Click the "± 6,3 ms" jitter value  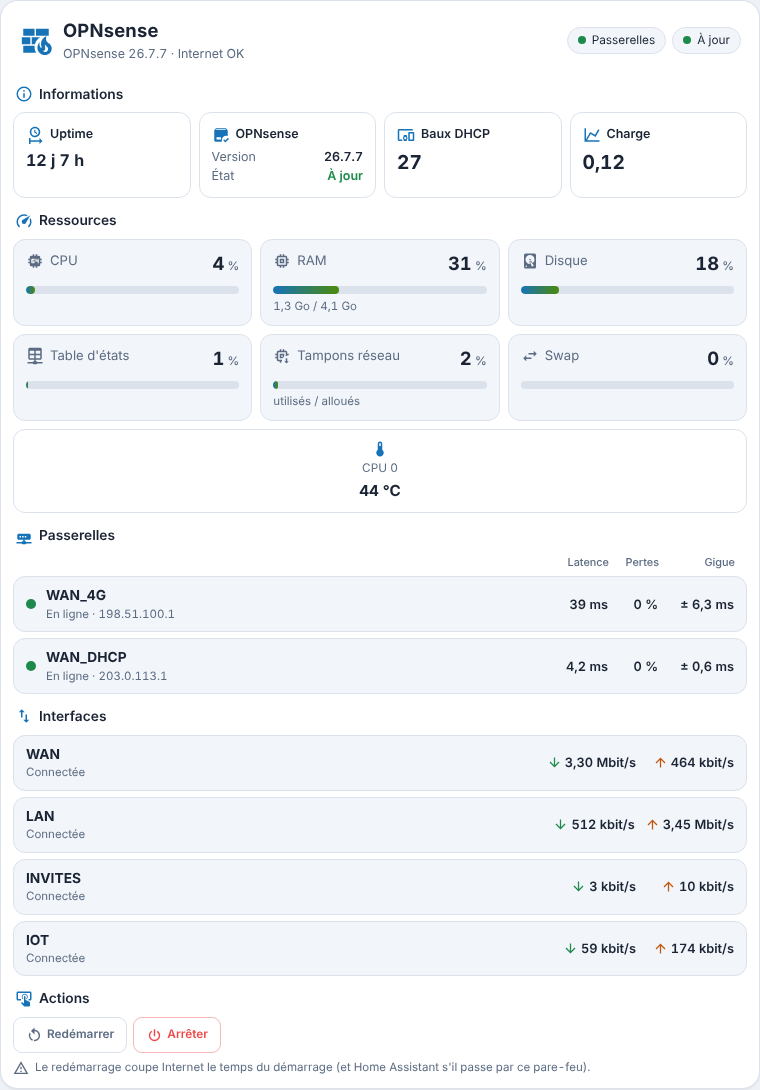point(706,605)
